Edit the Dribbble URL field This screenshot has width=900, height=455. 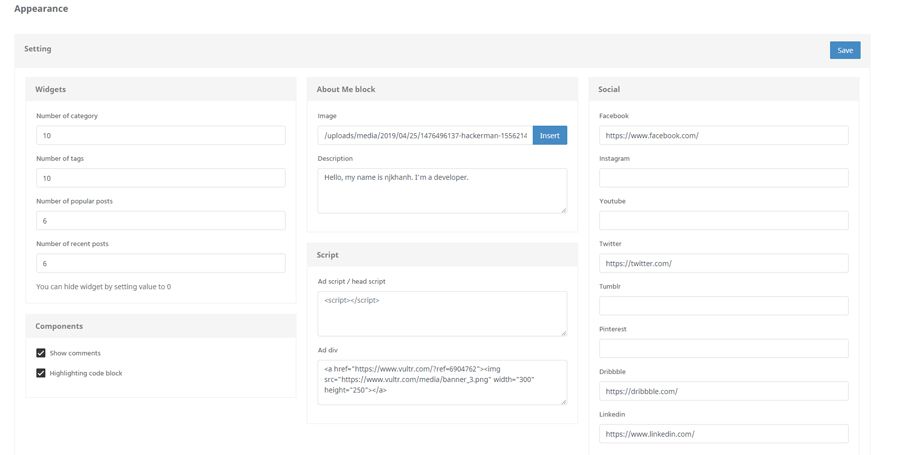coord(723,391)
